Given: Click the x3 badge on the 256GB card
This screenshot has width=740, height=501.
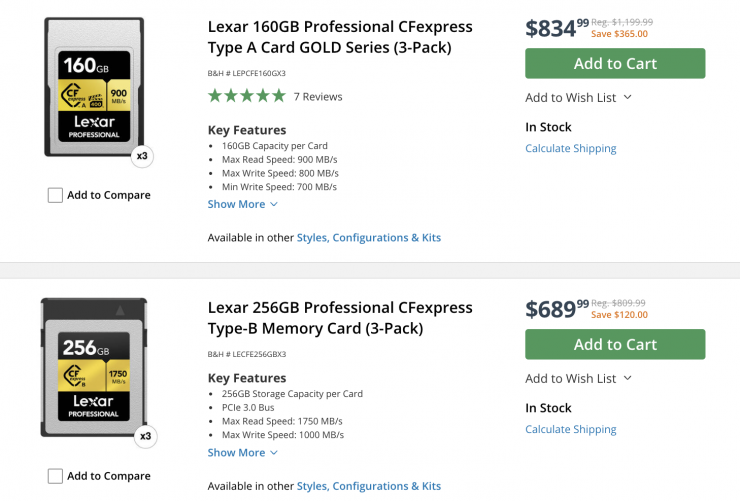Looking at the screenshot, I should [145, 436].
